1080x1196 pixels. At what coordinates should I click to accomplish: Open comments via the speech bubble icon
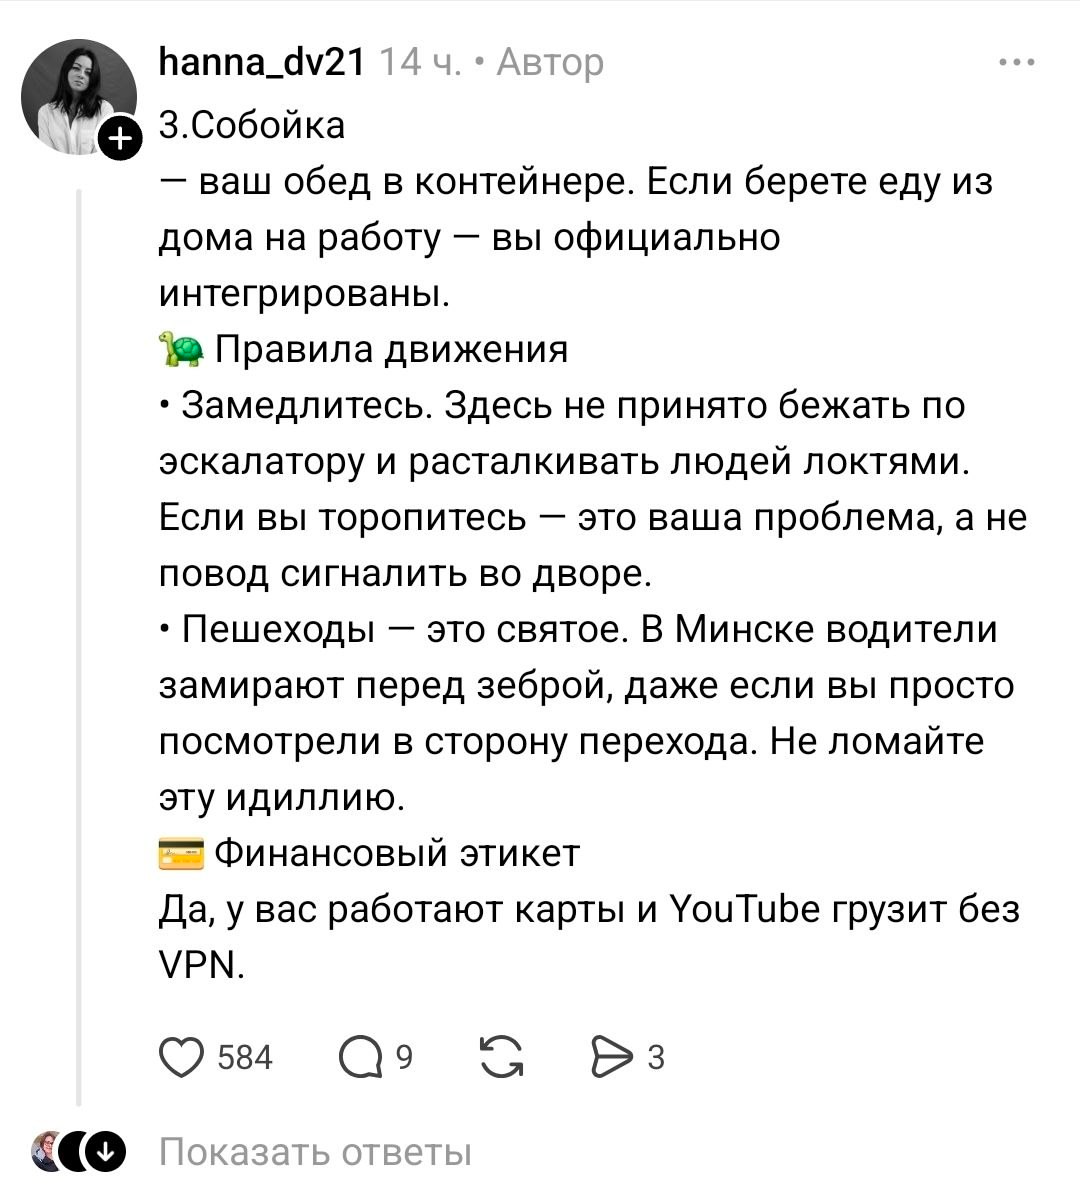click(361, 1057)
